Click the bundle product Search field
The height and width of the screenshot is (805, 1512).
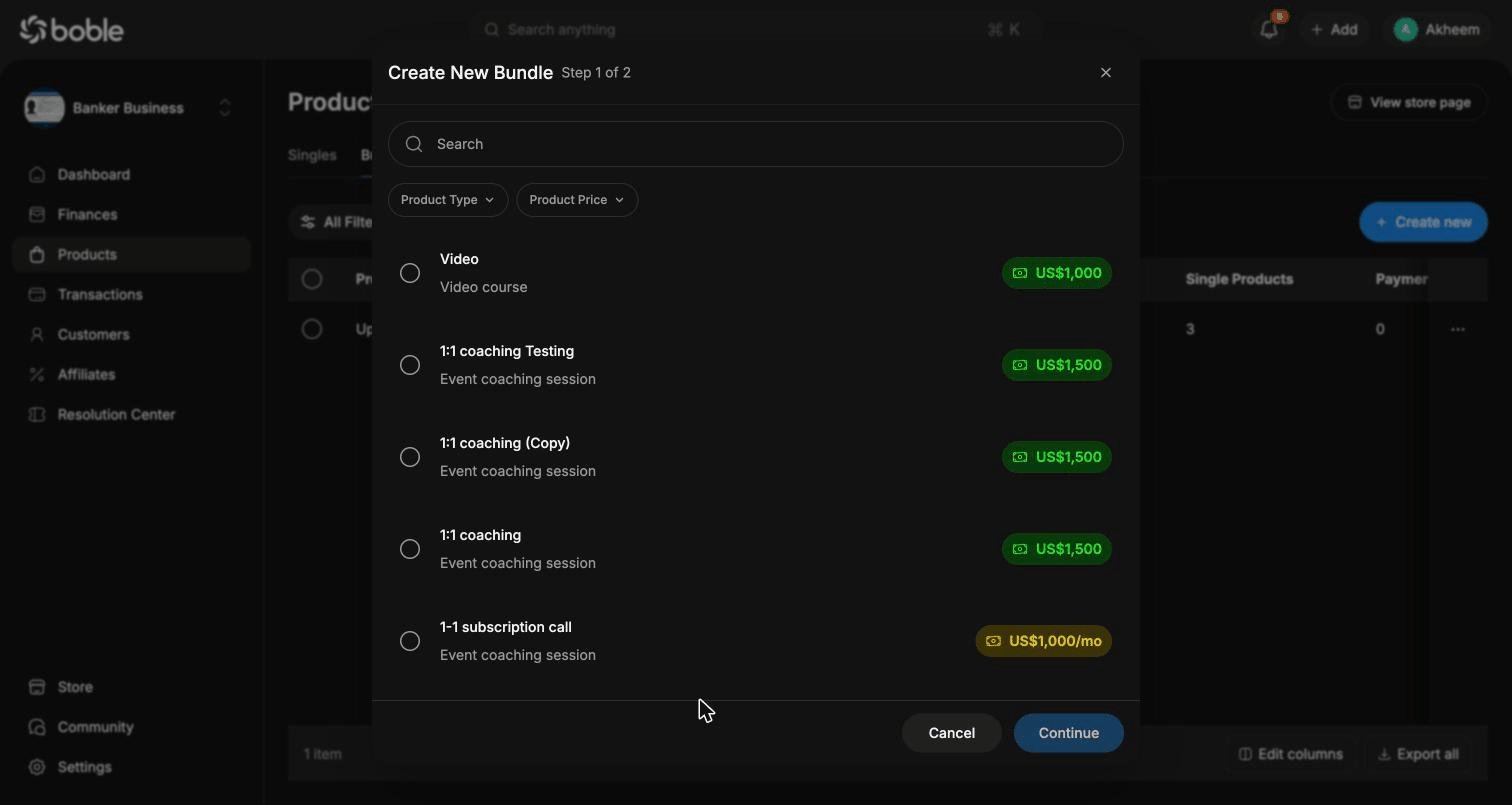pos(756,144)
